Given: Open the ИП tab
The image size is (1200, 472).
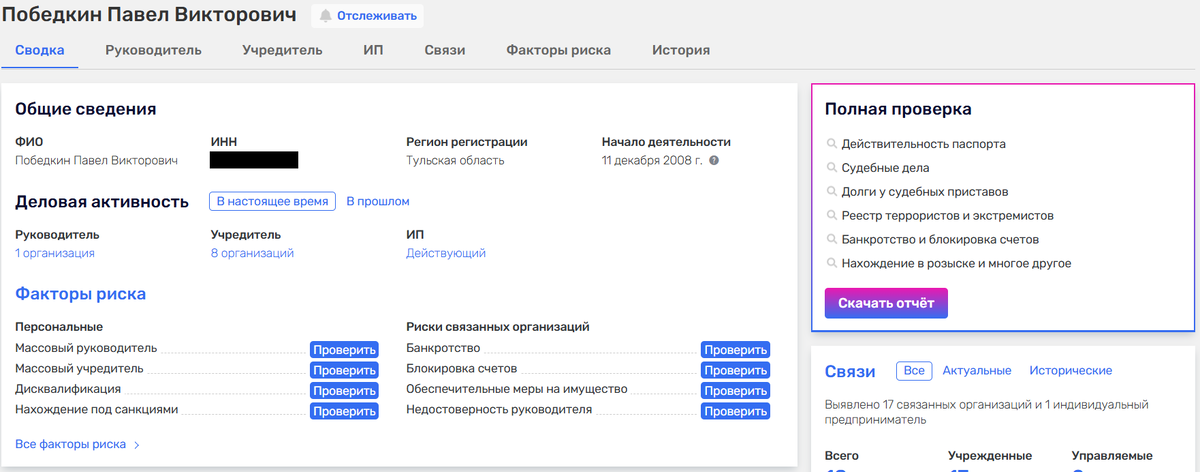Looking at the screenshot, I should [x=373, y=50].
